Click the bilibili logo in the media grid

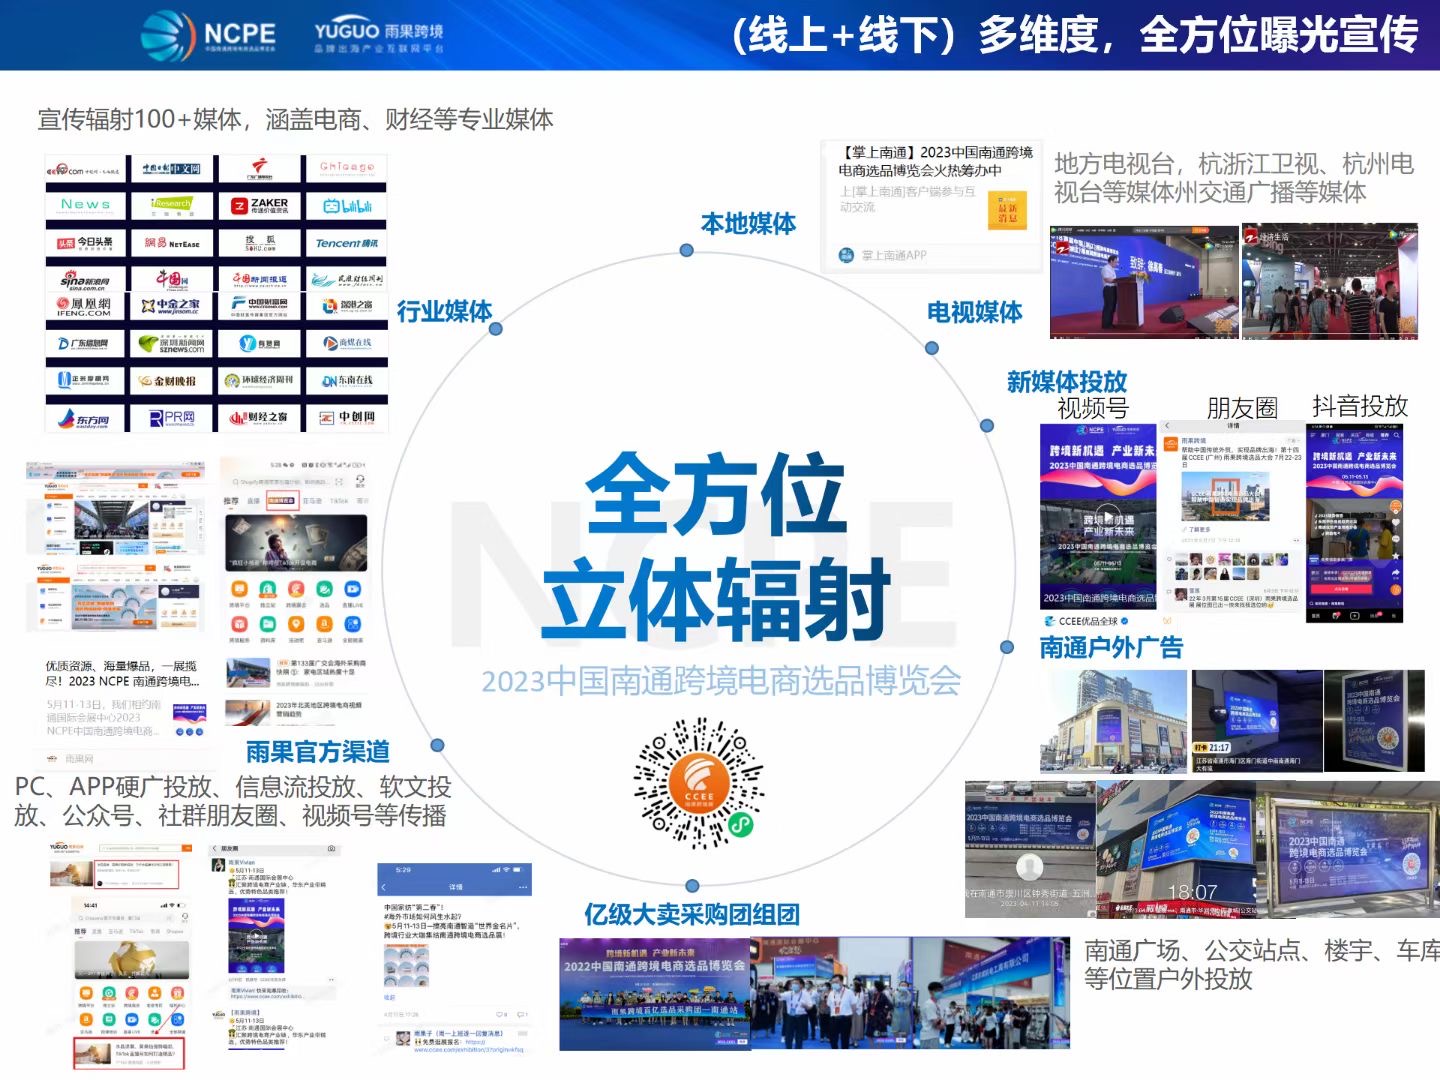346,206
